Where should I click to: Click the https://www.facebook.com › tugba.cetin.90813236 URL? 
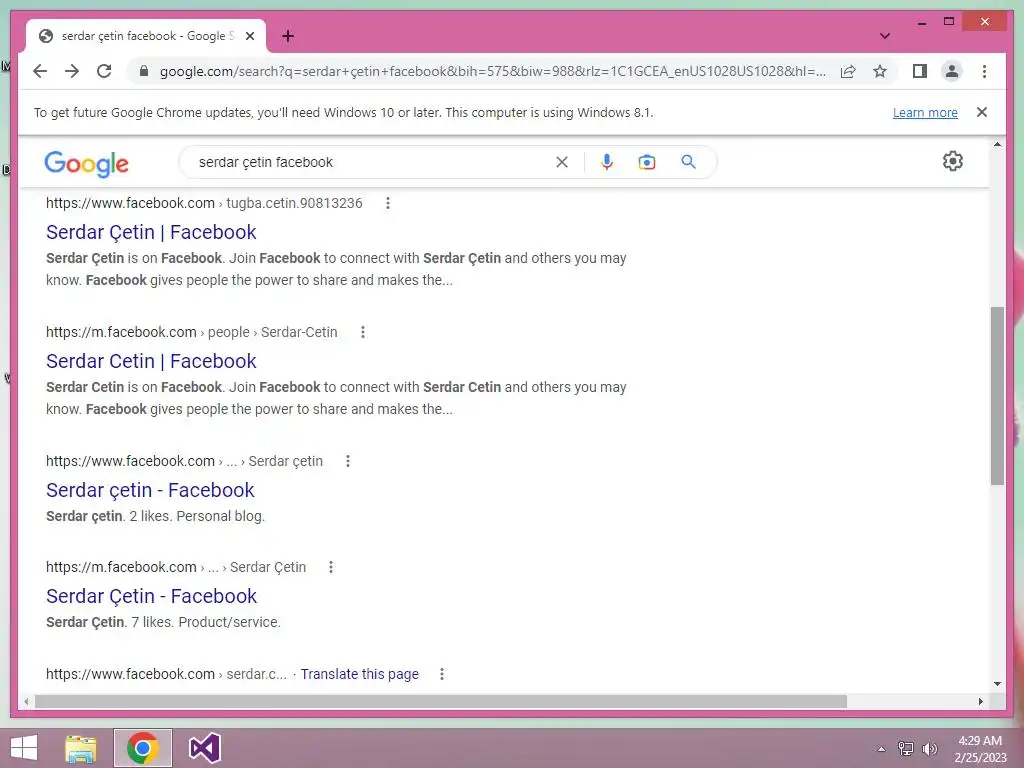[x=204, y=203]
